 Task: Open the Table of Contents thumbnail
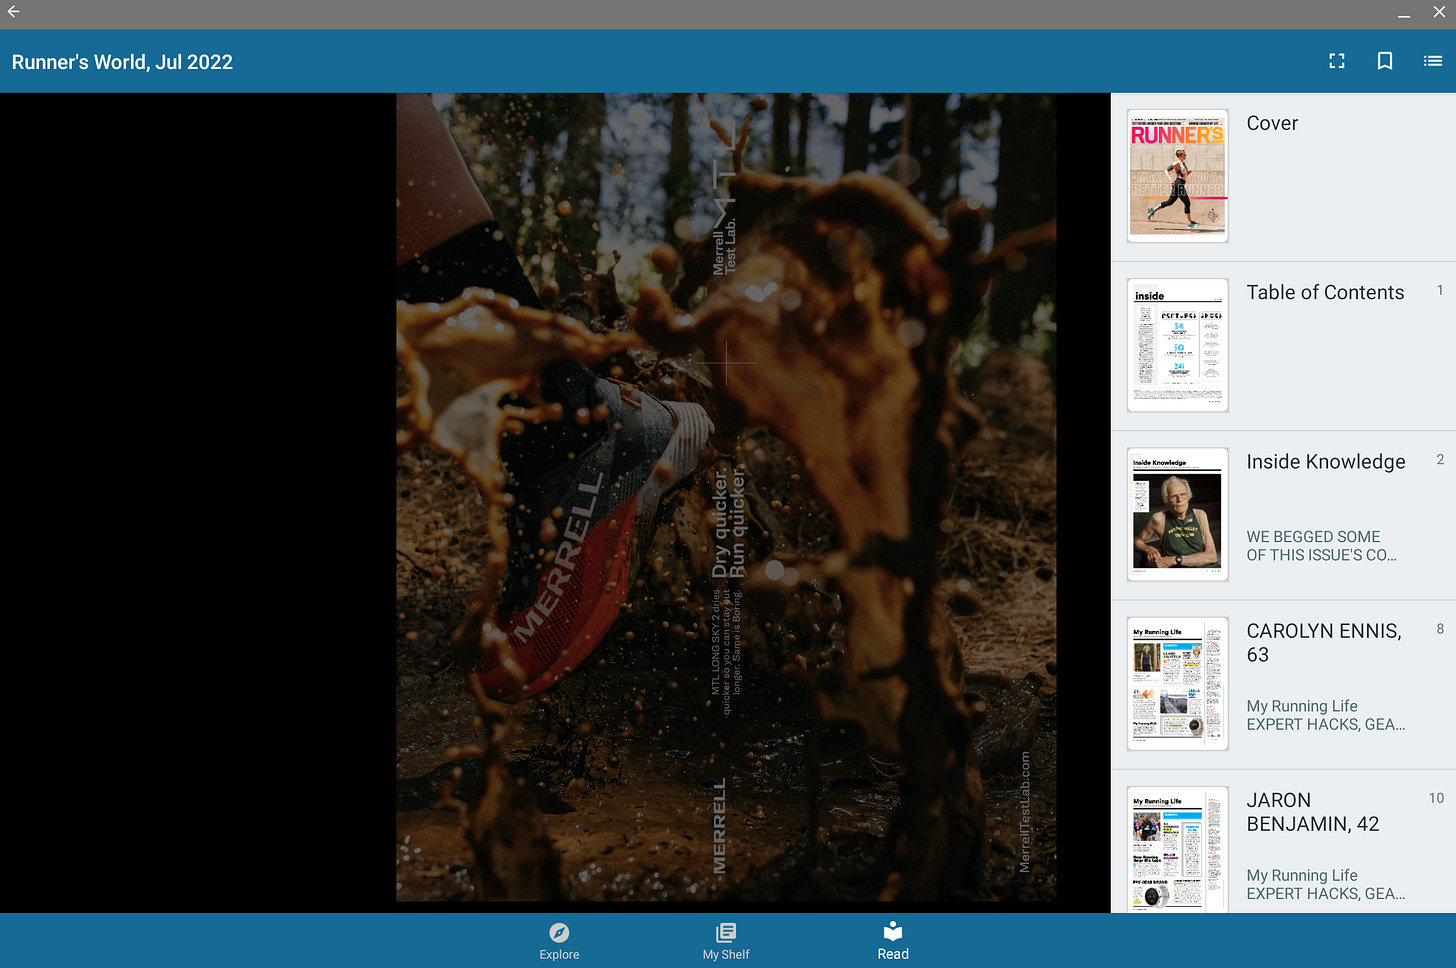1177,345
